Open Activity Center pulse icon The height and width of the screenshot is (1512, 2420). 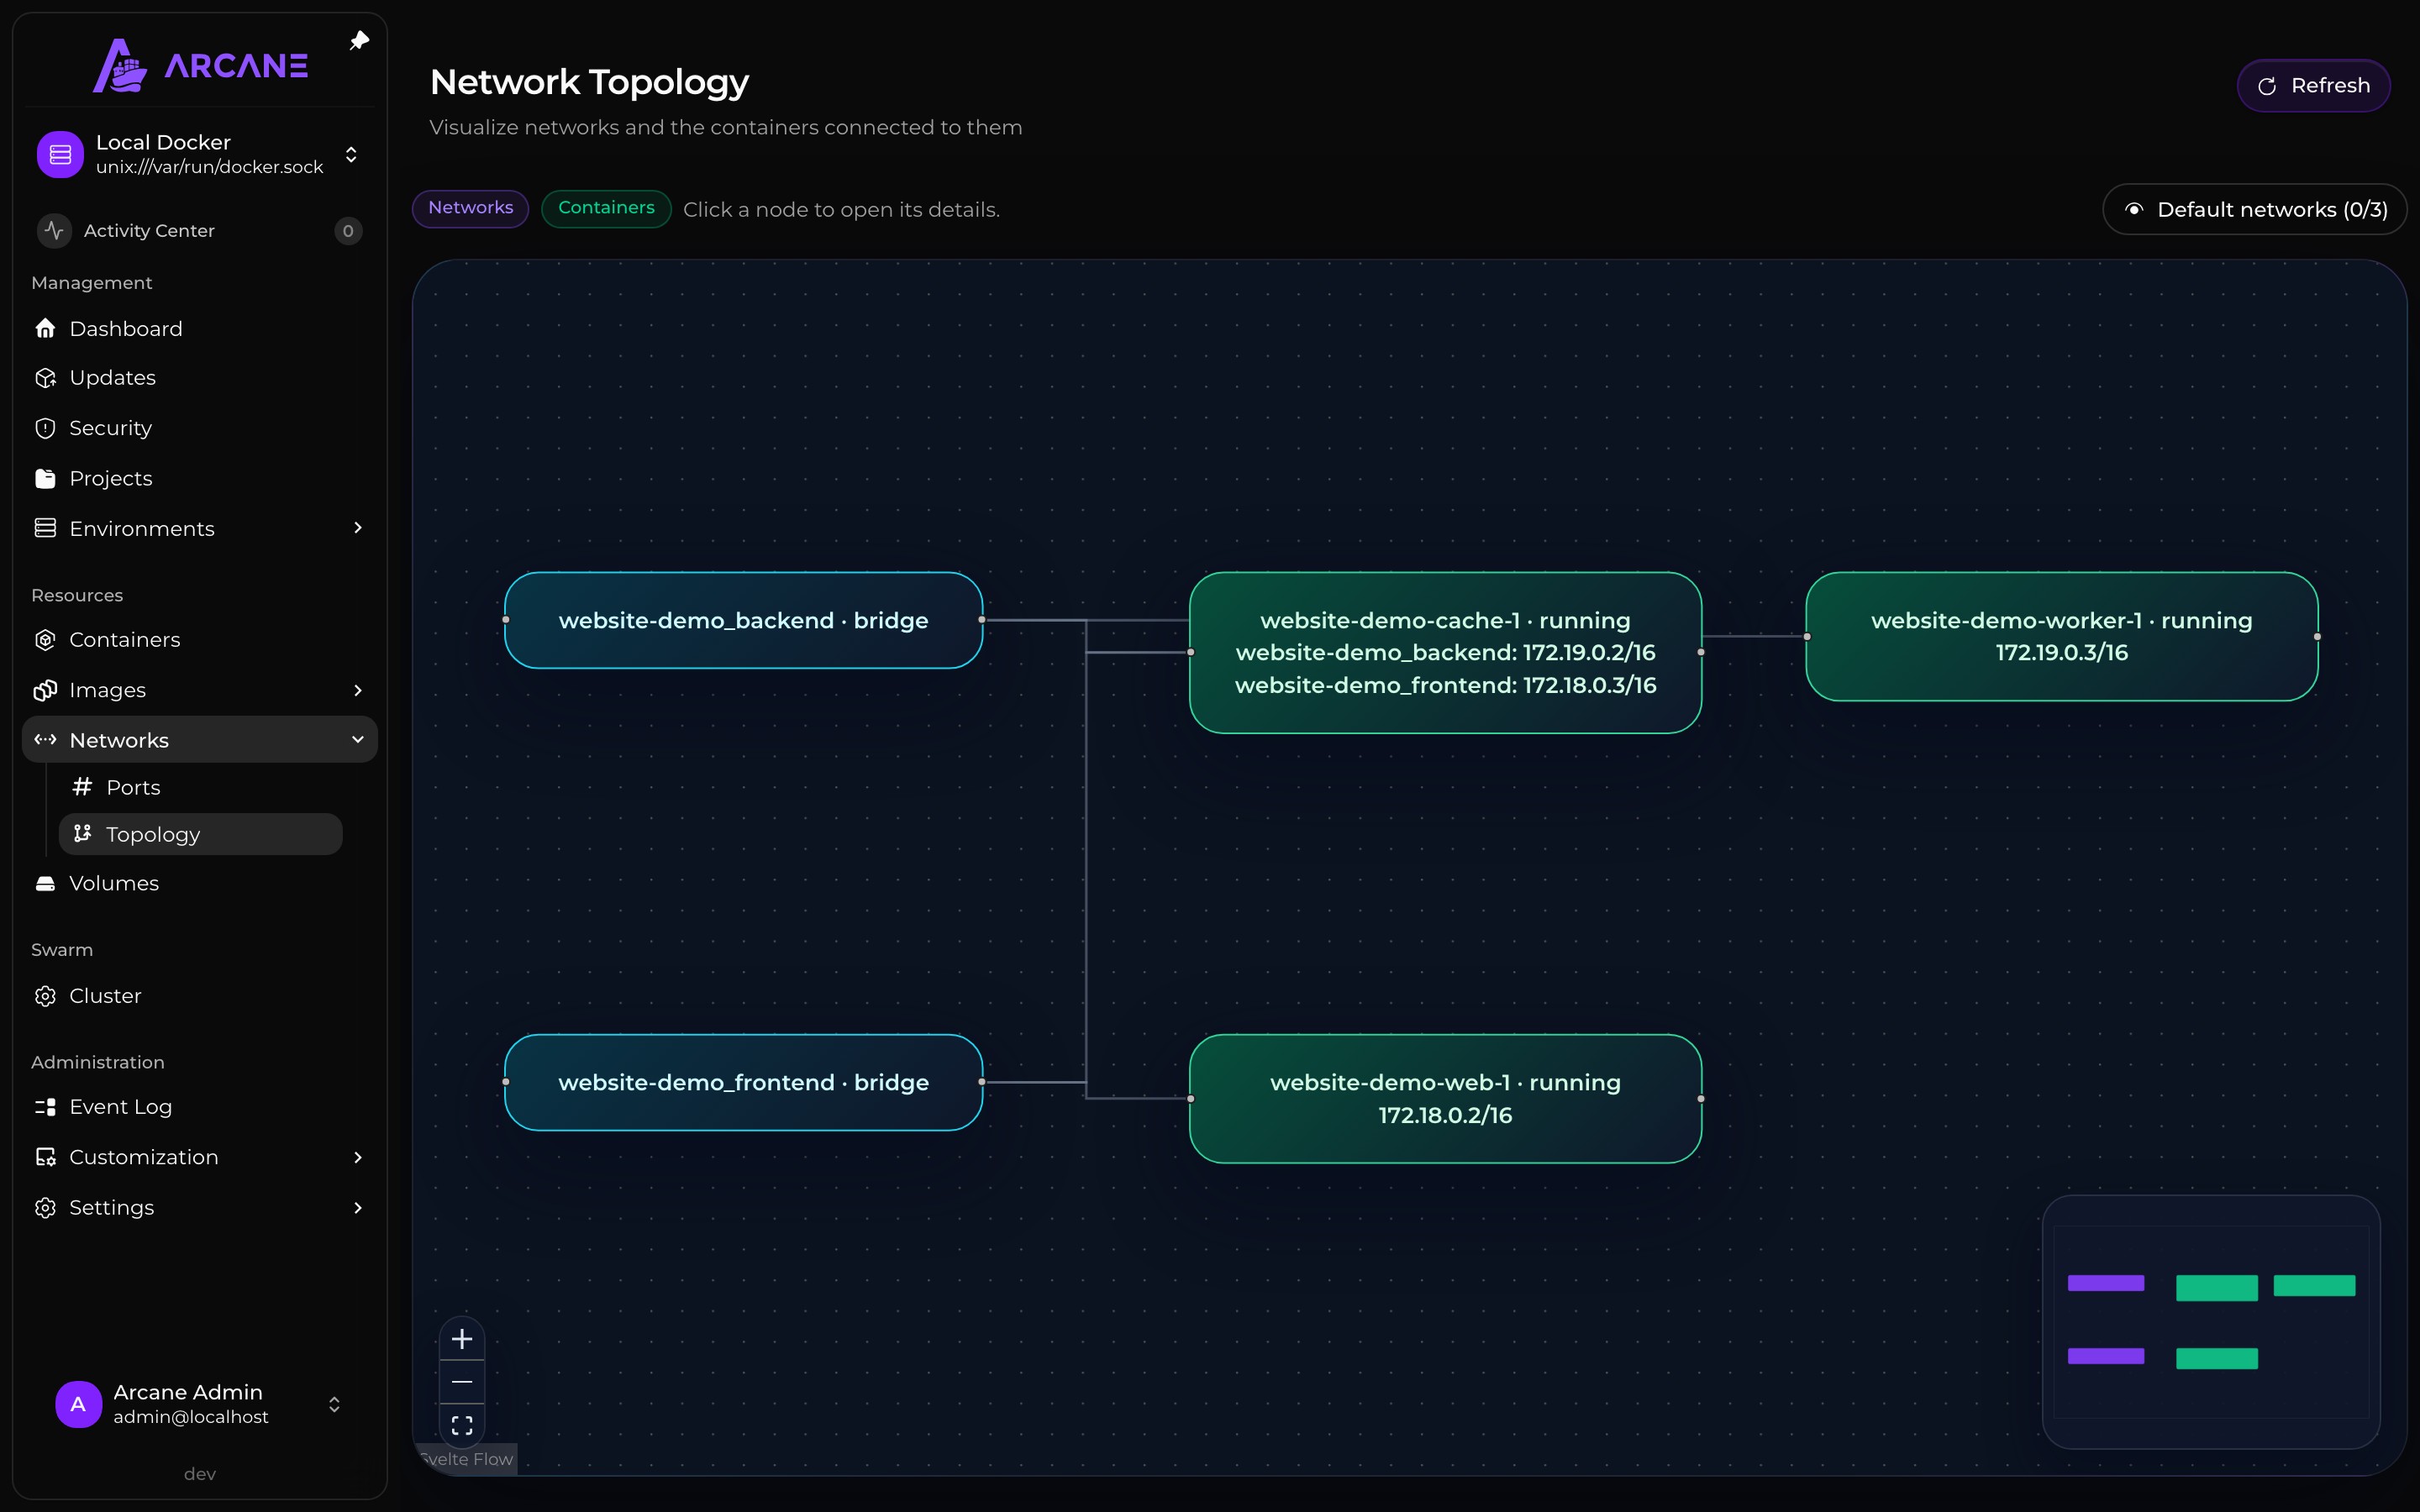(54, 231)
